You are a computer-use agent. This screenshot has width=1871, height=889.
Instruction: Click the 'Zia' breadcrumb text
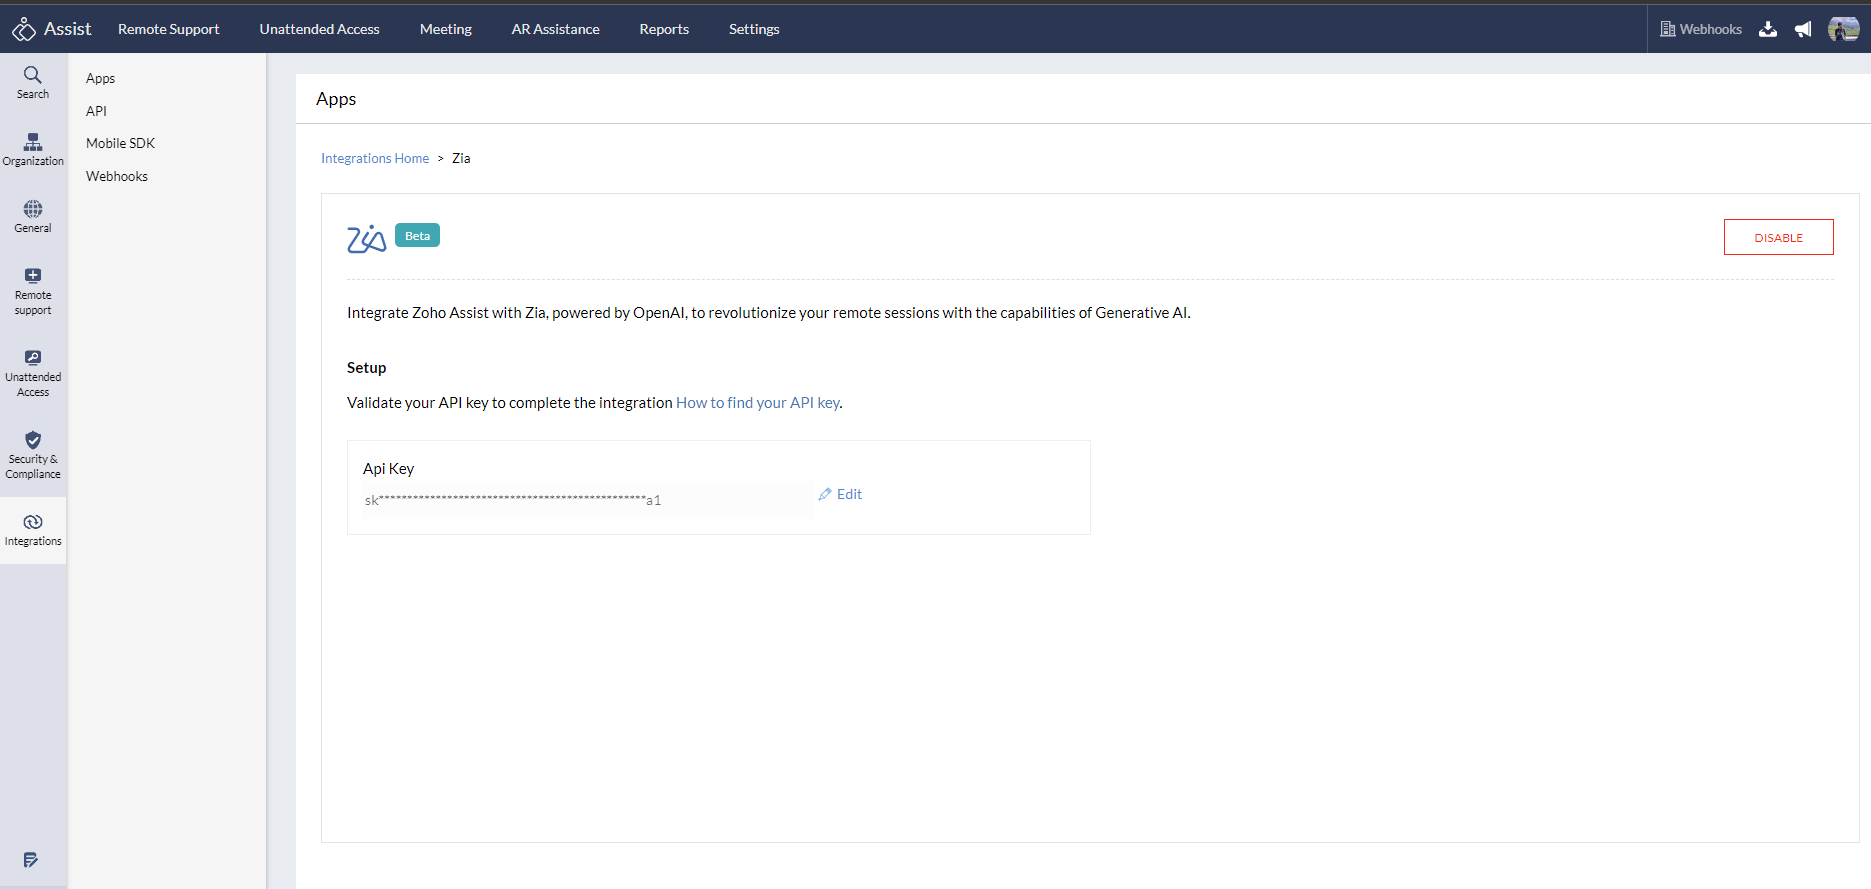(x=461, y=158)
